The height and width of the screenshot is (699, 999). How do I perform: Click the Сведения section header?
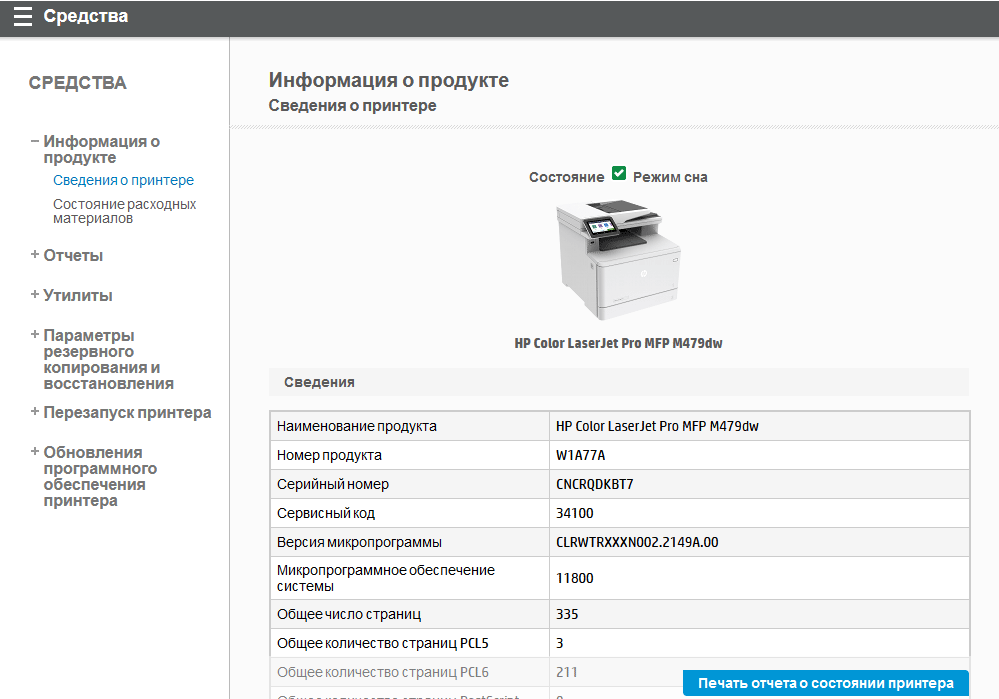coord(319,382)
